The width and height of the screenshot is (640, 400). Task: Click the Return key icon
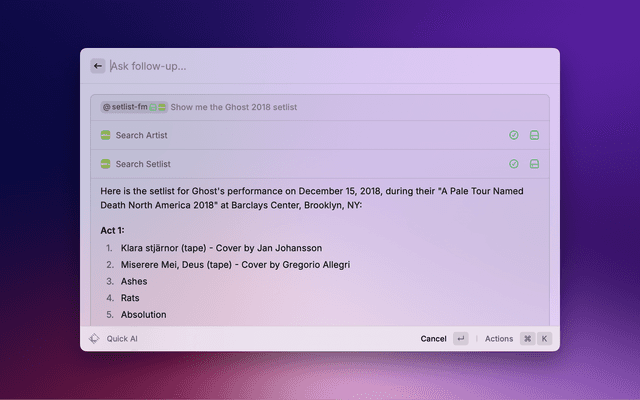tap(460, 339)
